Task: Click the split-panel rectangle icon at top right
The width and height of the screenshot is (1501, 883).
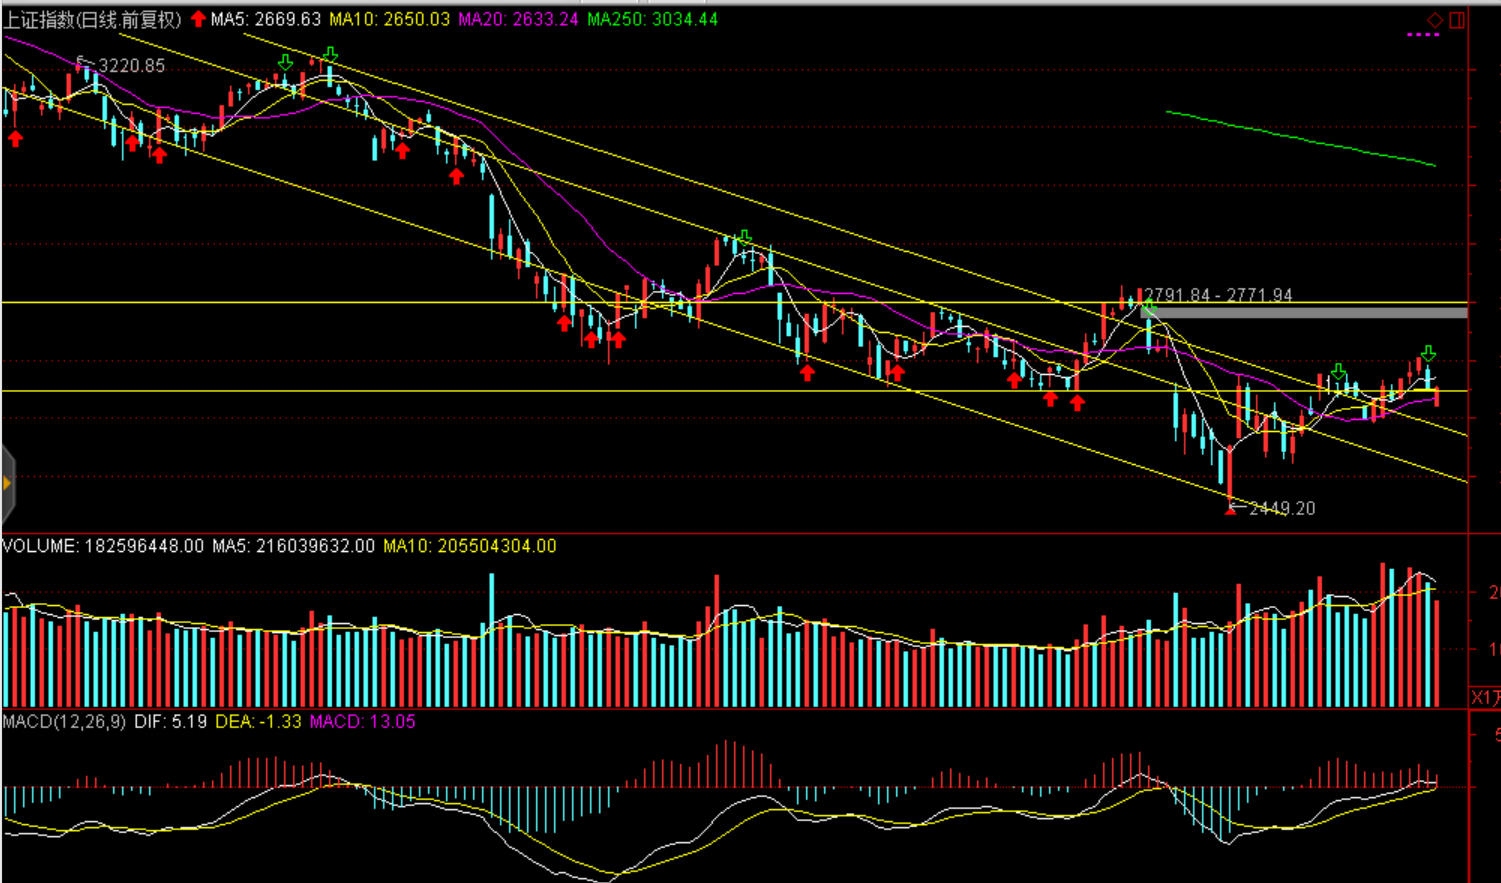Action: [1457, 19]
